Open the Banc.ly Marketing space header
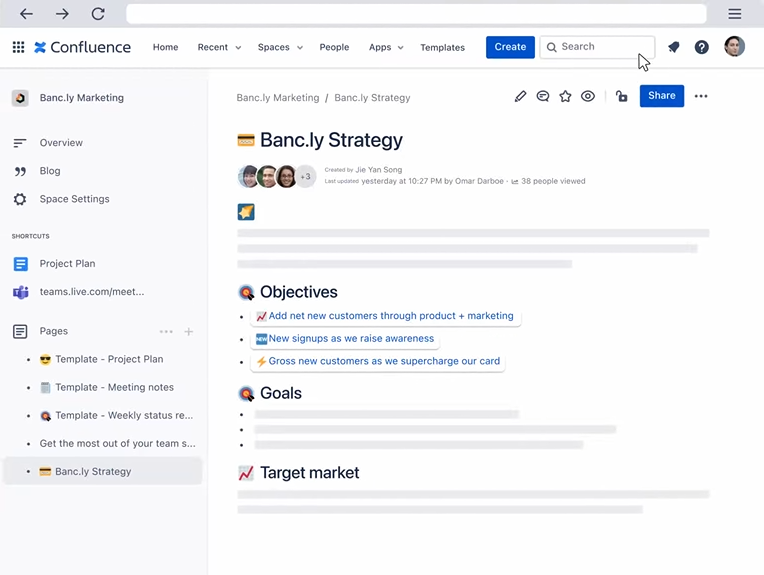The image size is (764, 575). click(x=81, y=97)
